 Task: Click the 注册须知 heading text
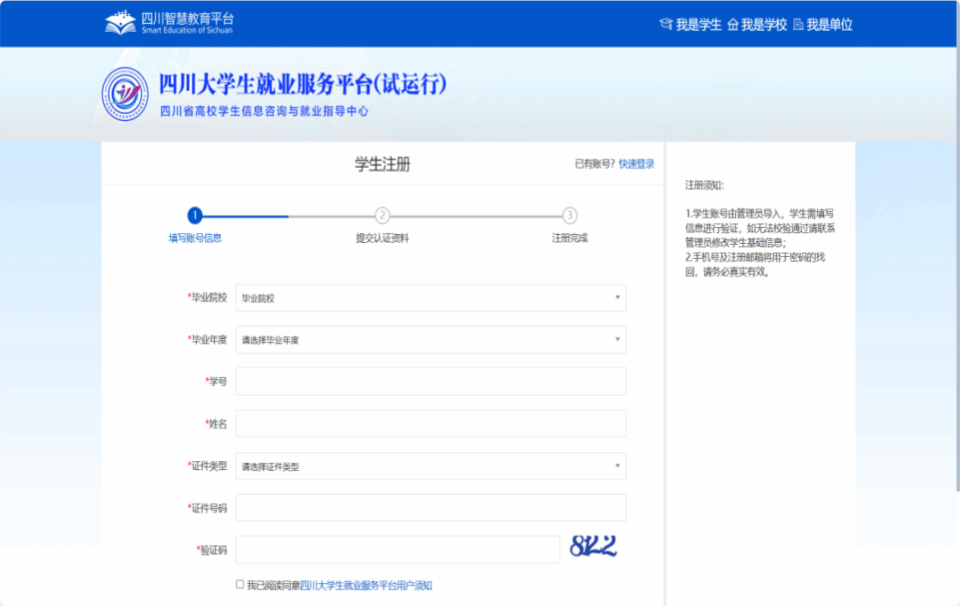point(705,185)
